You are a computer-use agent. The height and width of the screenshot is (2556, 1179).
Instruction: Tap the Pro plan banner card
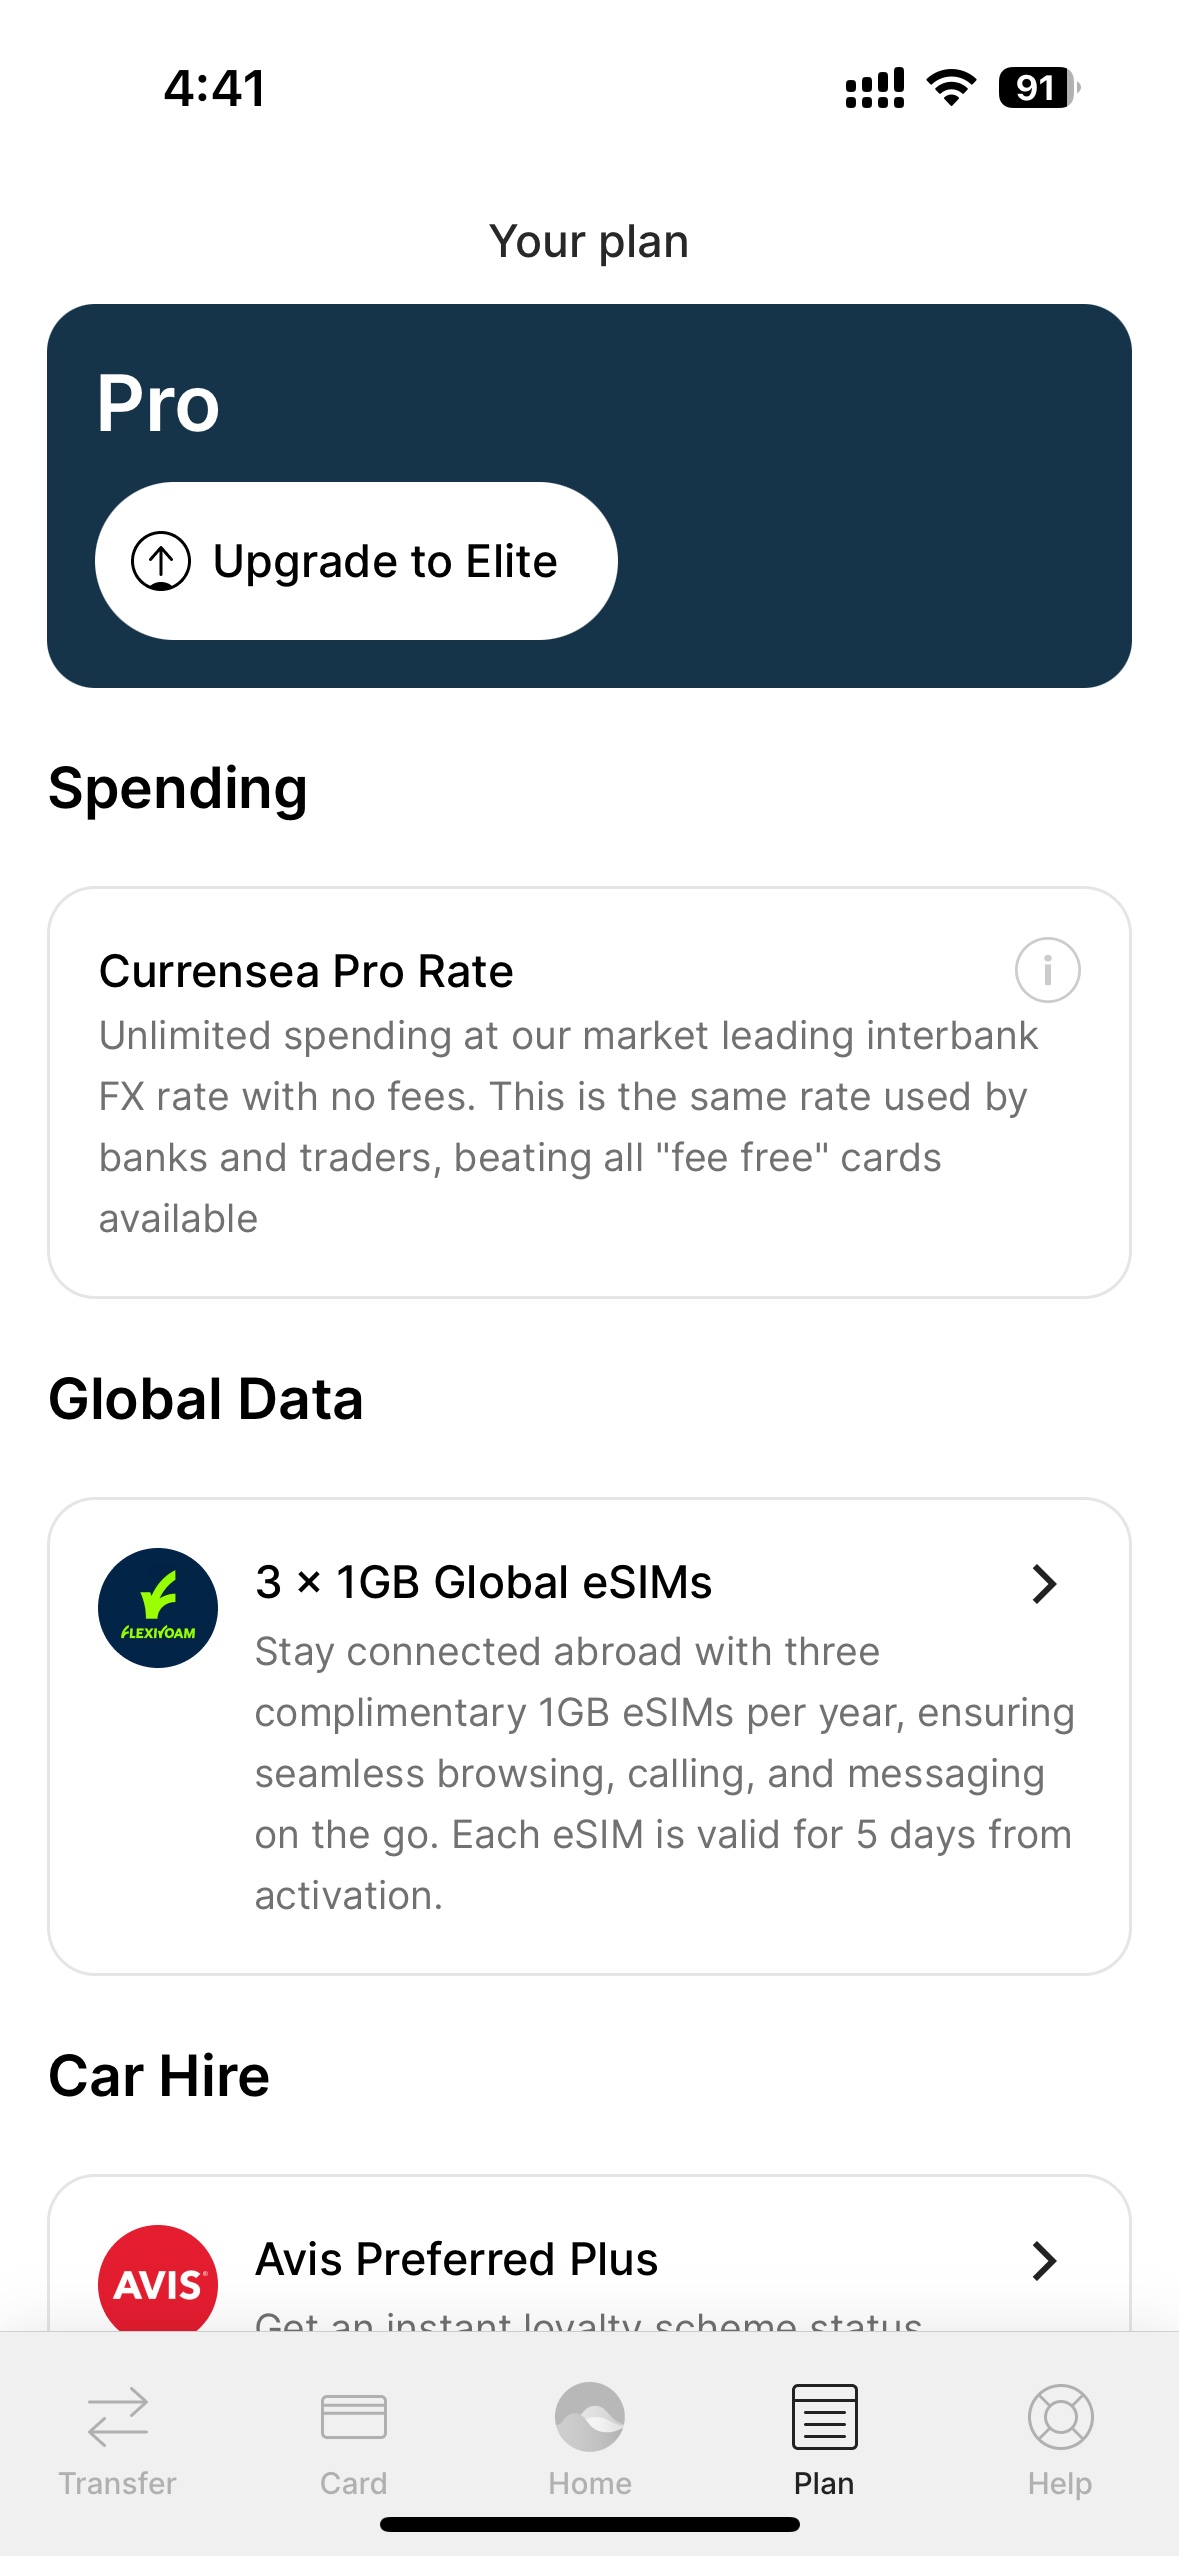(x=589, y=495)
